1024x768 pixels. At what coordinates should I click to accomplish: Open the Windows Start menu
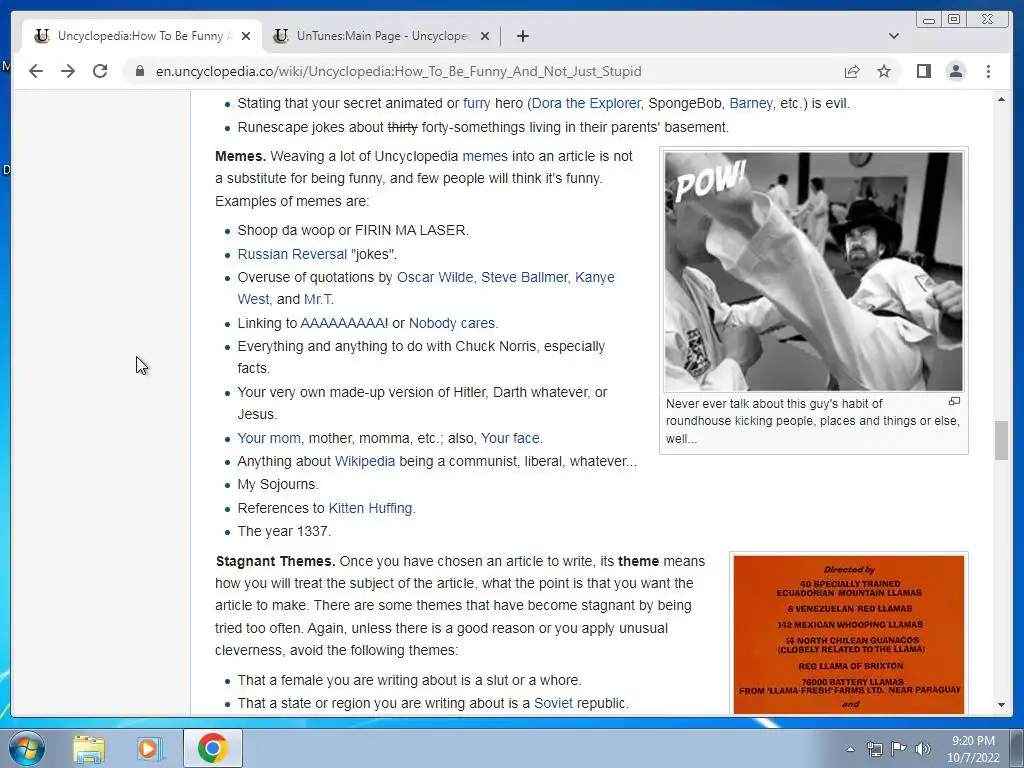[27, 748]
